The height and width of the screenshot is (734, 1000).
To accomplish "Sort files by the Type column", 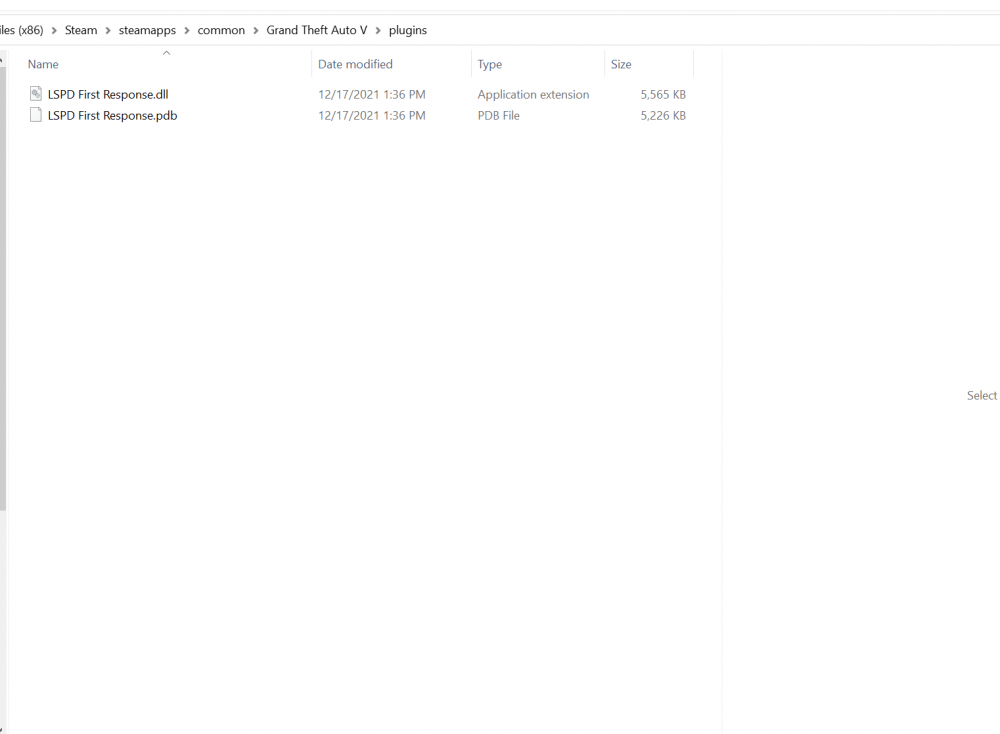I will 490,64.
